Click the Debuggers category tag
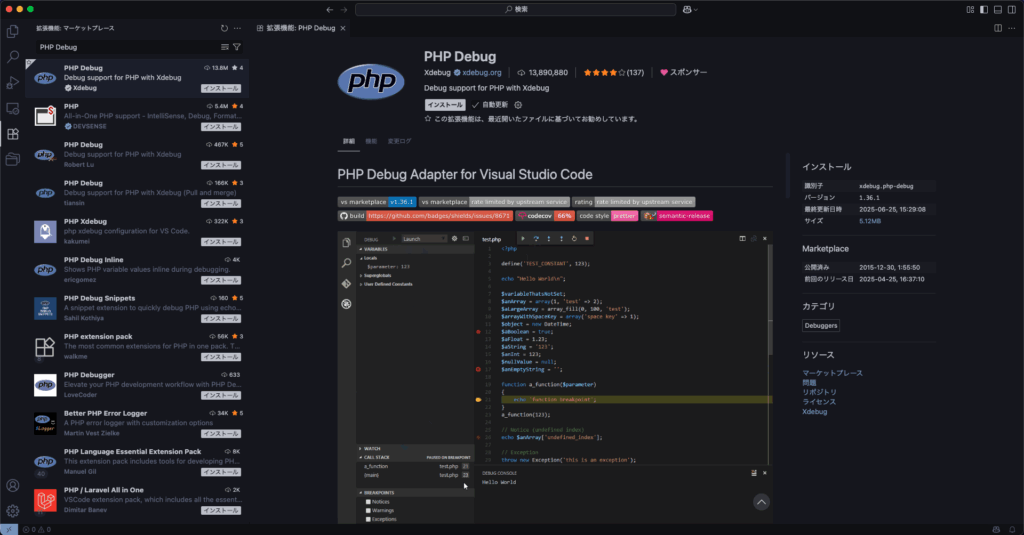 pos(821,325)
